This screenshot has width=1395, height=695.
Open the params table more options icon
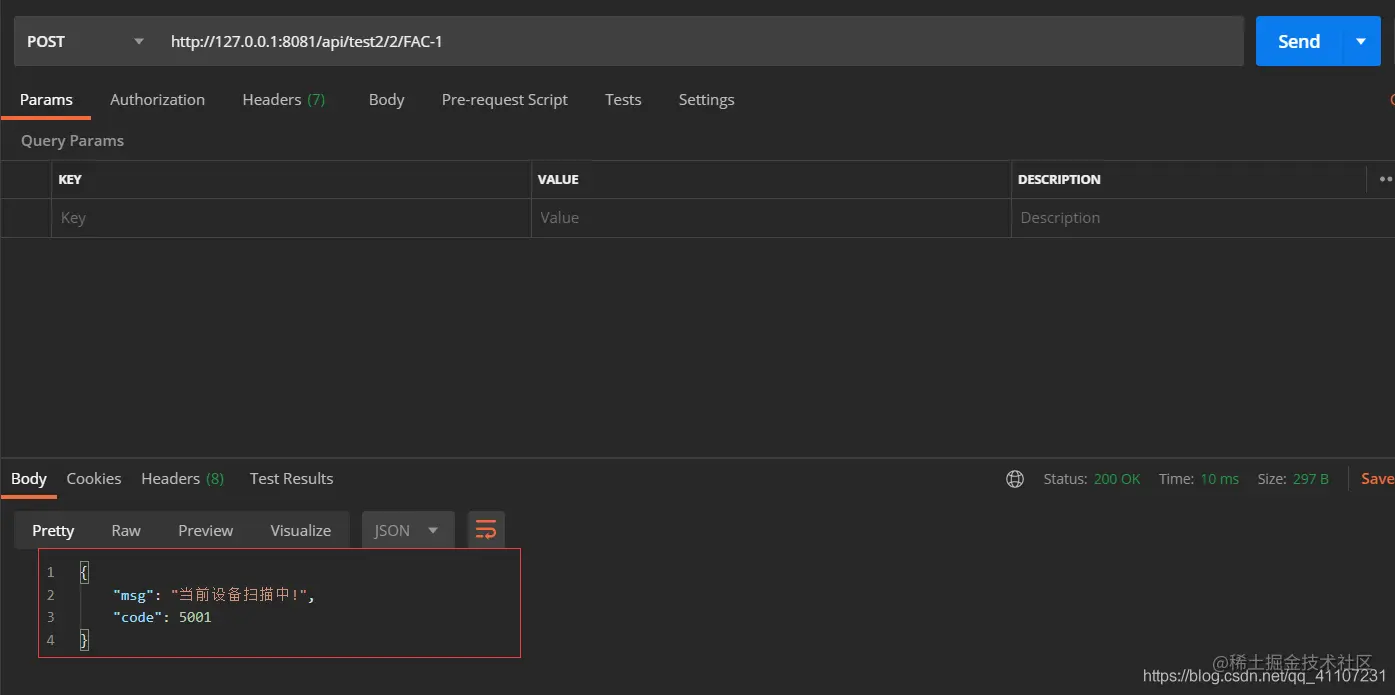[x=1386, y=180]
